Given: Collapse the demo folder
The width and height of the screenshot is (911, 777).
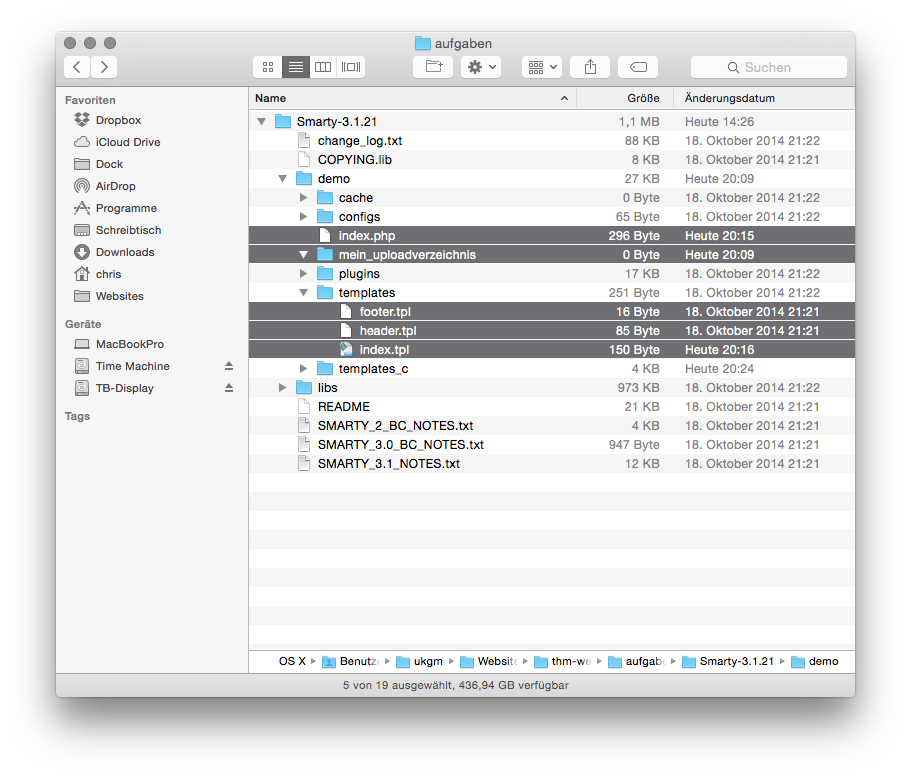Looking at the screenshot, I should (282, 178).
